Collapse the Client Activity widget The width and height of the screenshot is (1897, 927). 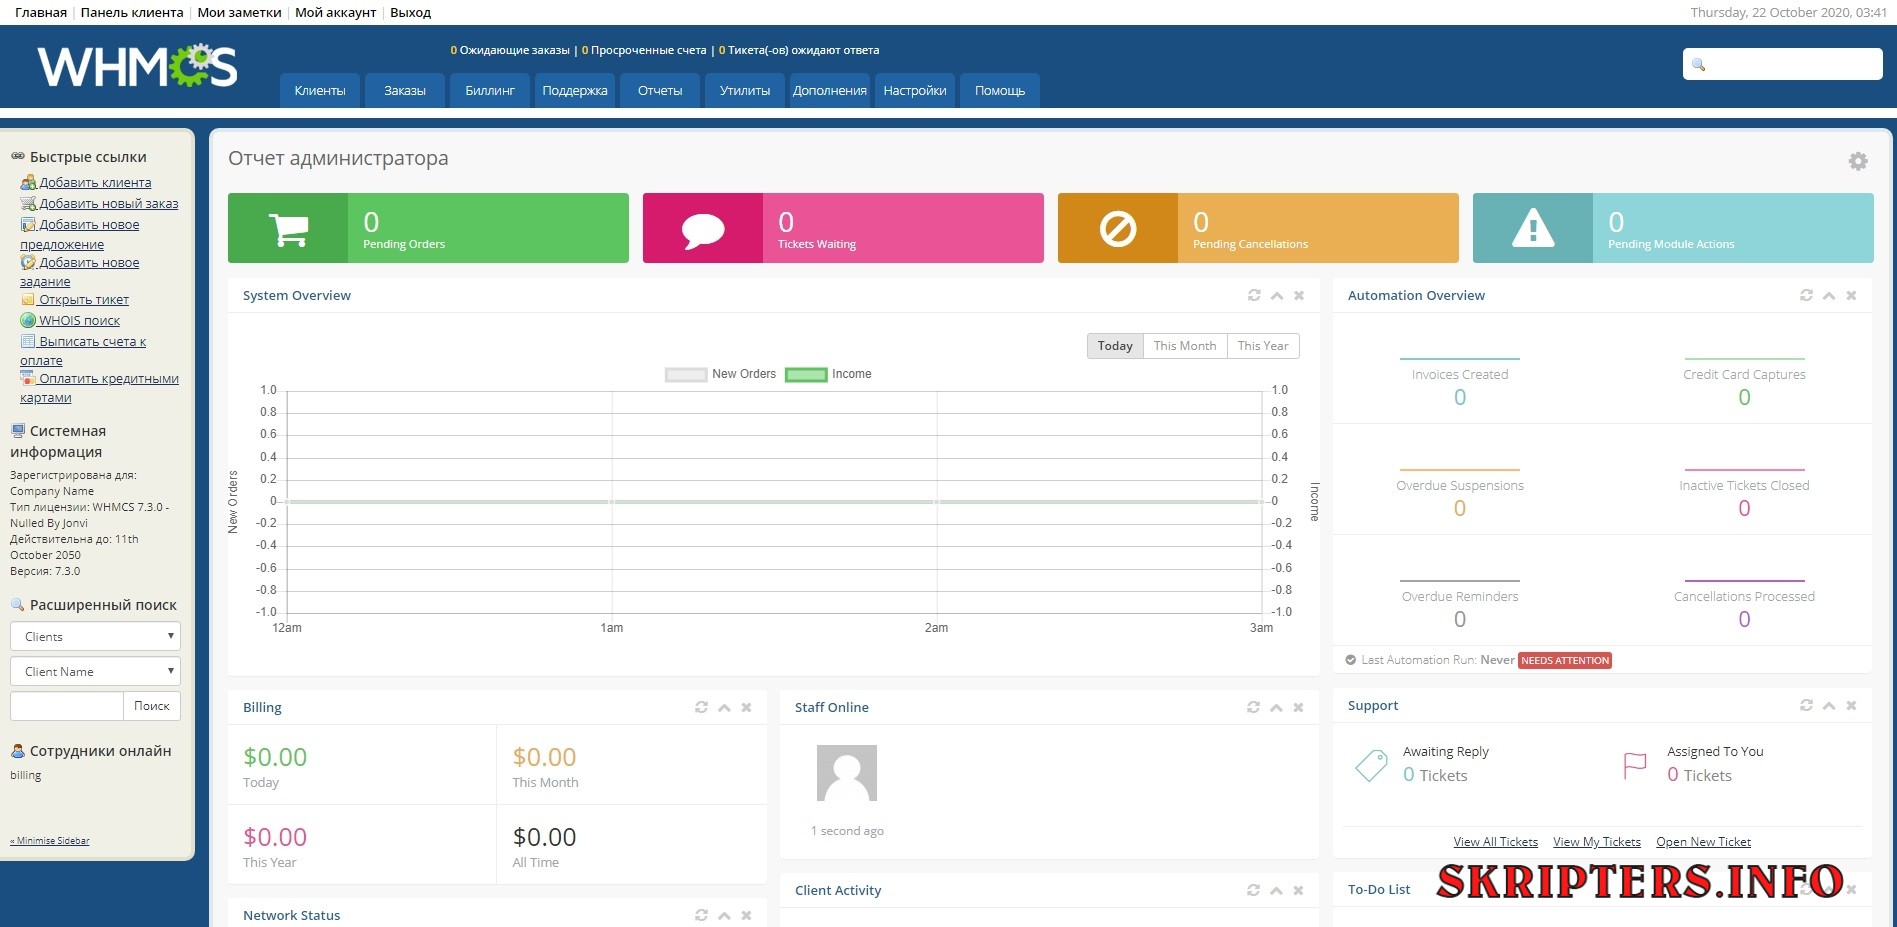pyautogui.click(x=1276, y=890)
